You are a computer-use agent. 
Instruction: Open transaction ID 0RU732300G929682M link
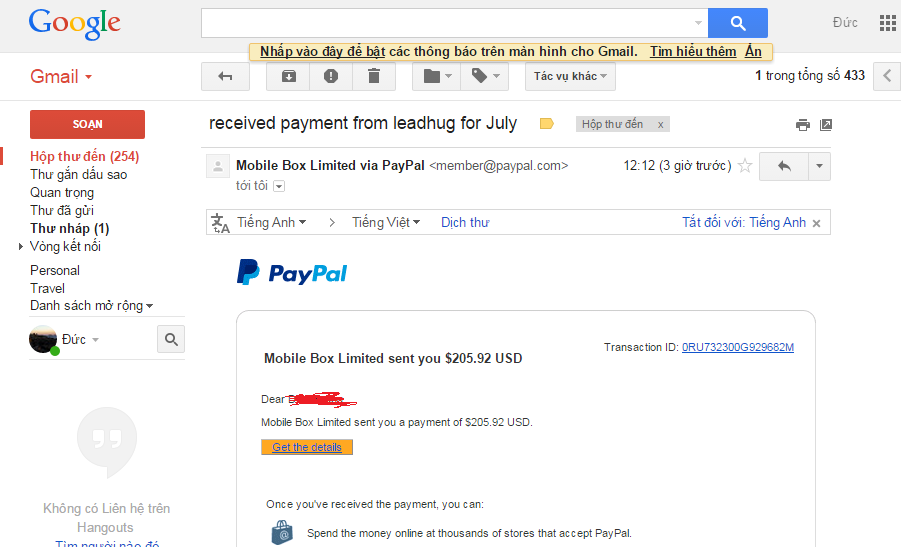tap(738, 347)
